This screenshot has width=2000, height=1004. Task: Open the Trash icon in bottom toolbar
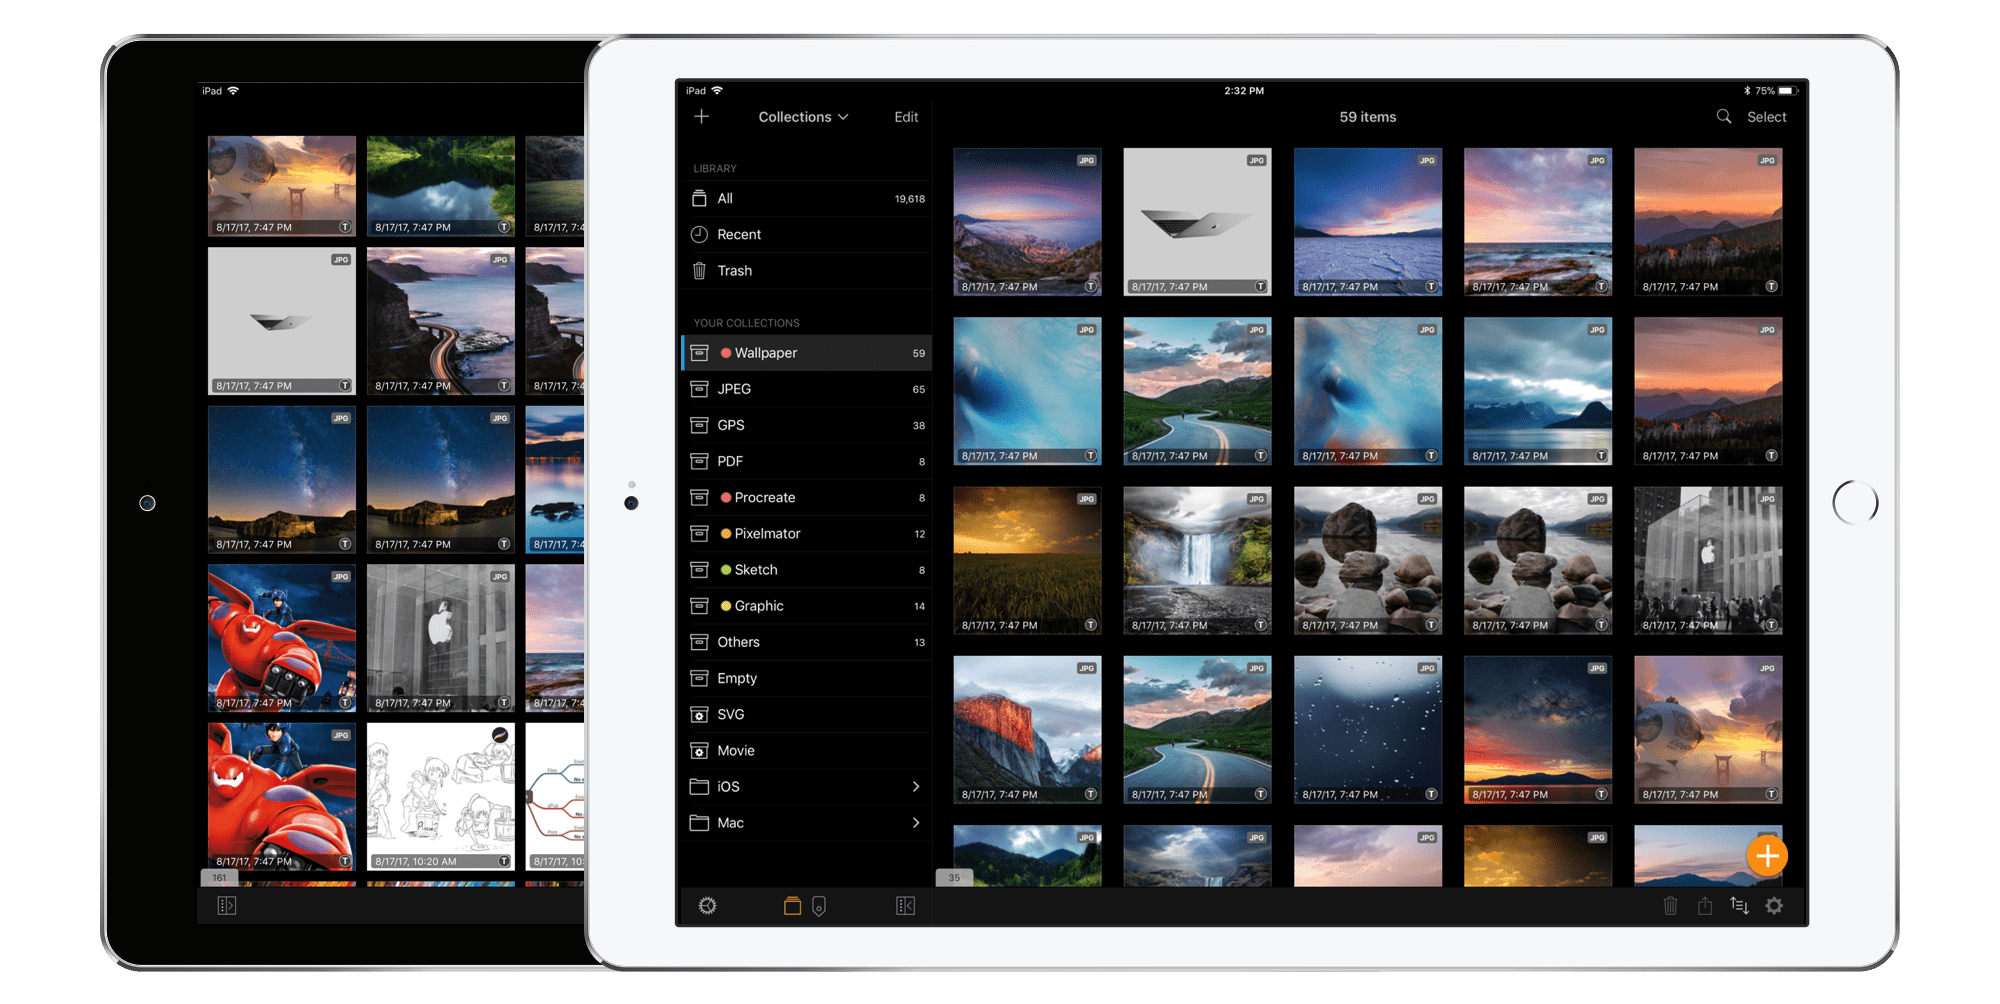(x=1670, y=907)
